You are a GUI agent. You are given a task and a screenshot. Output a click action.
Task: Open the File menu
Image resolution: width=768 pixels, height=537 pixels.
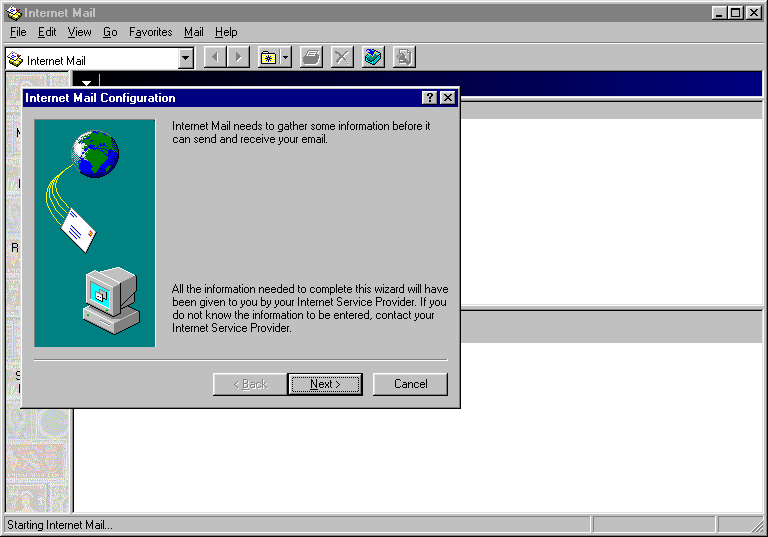point(18,32)
